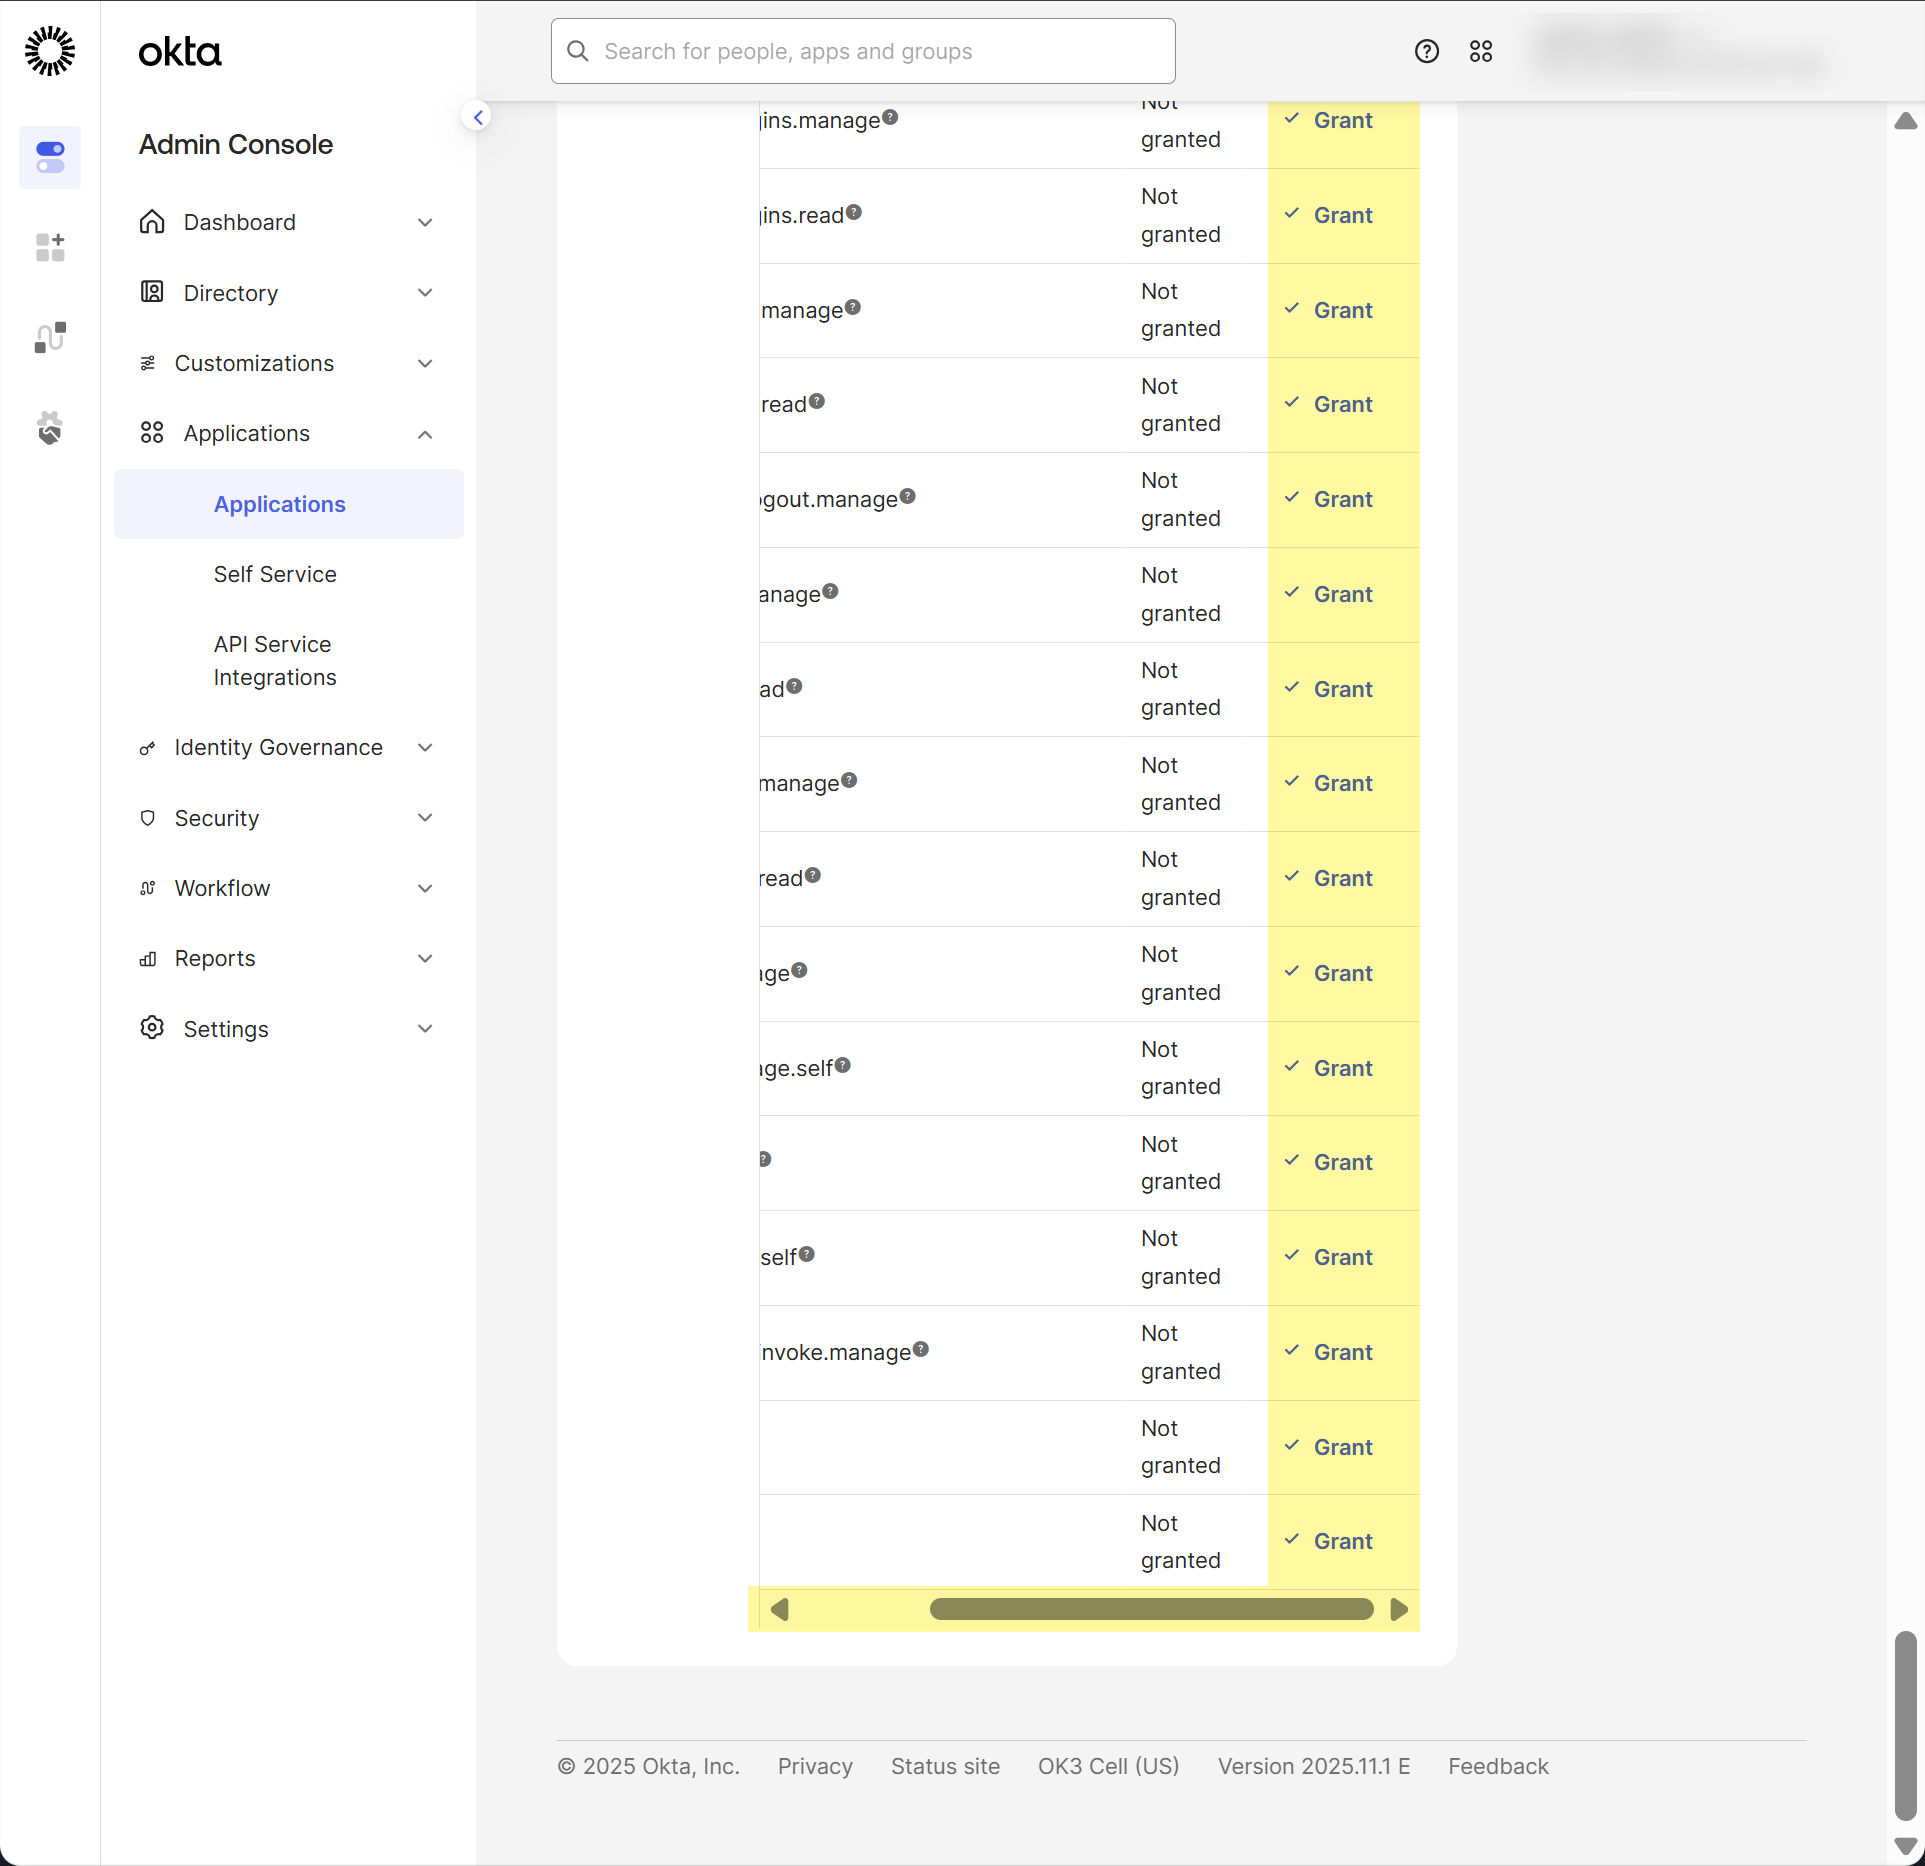Select the admin toggle icon in left rail
This screenshot has width=1925, height=1866.
pyautogui.click(x=50, y=157)
